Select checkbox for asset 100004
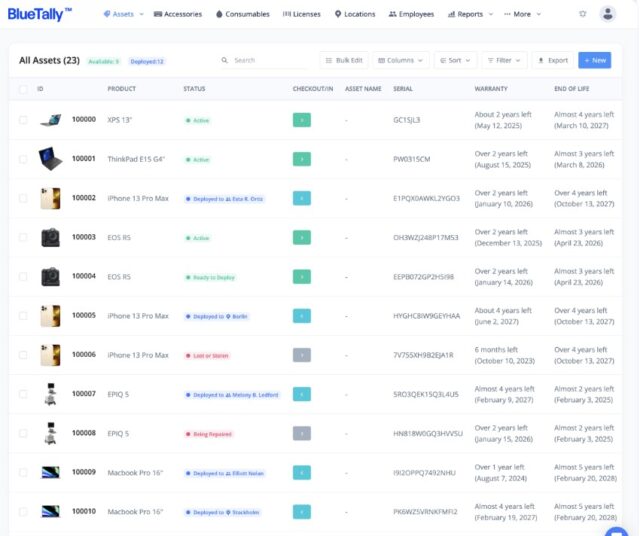Screen dimensions: 640x536 click(23, 277)
